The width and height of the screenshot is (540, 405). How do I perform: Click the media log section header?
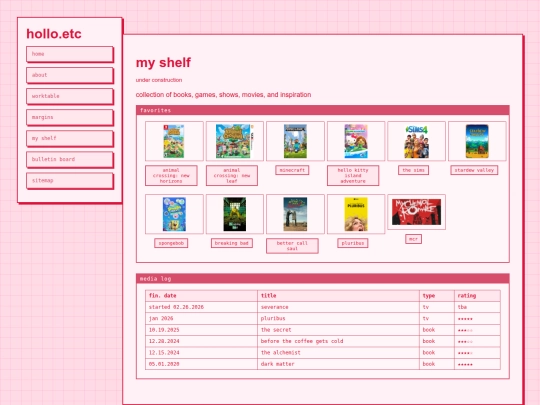coord(323,279)
